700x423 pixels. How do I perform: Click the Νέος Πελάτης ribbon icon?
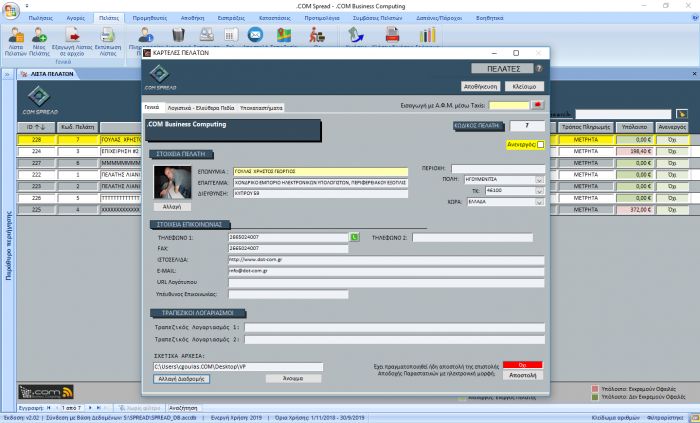39,42
